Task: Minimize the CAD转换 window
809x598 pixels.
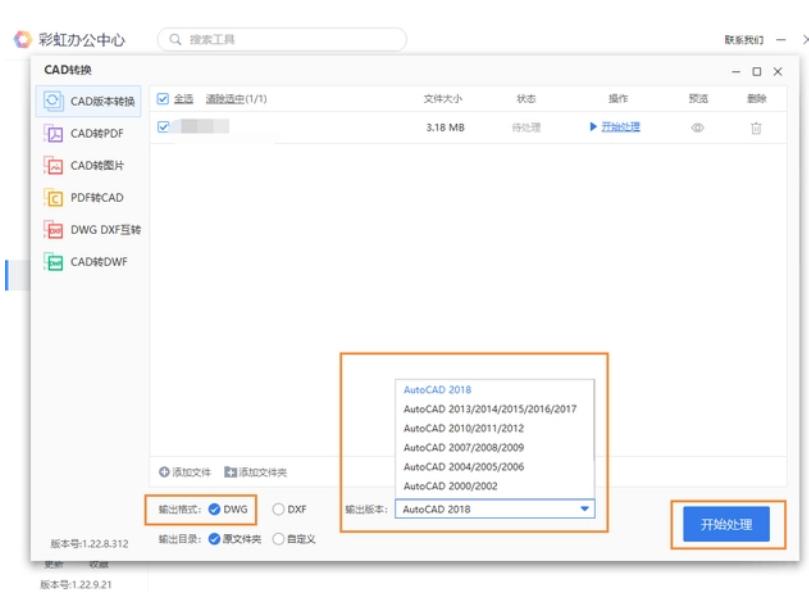Action: pos(736,72)
